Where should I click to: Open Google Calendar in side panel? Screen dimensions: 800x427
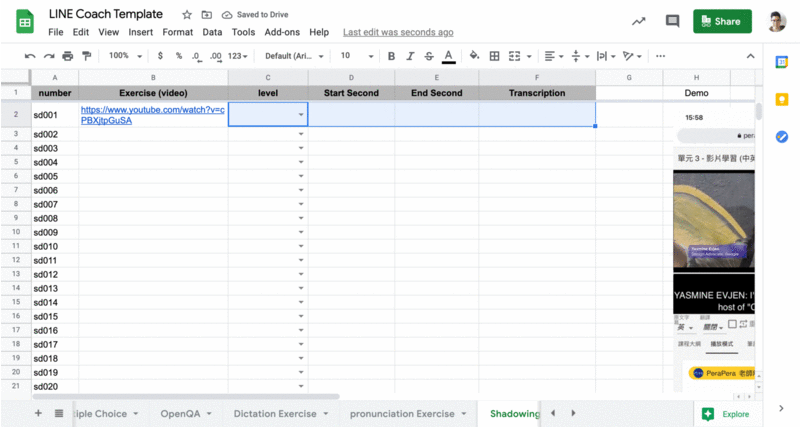click(782, 62)
